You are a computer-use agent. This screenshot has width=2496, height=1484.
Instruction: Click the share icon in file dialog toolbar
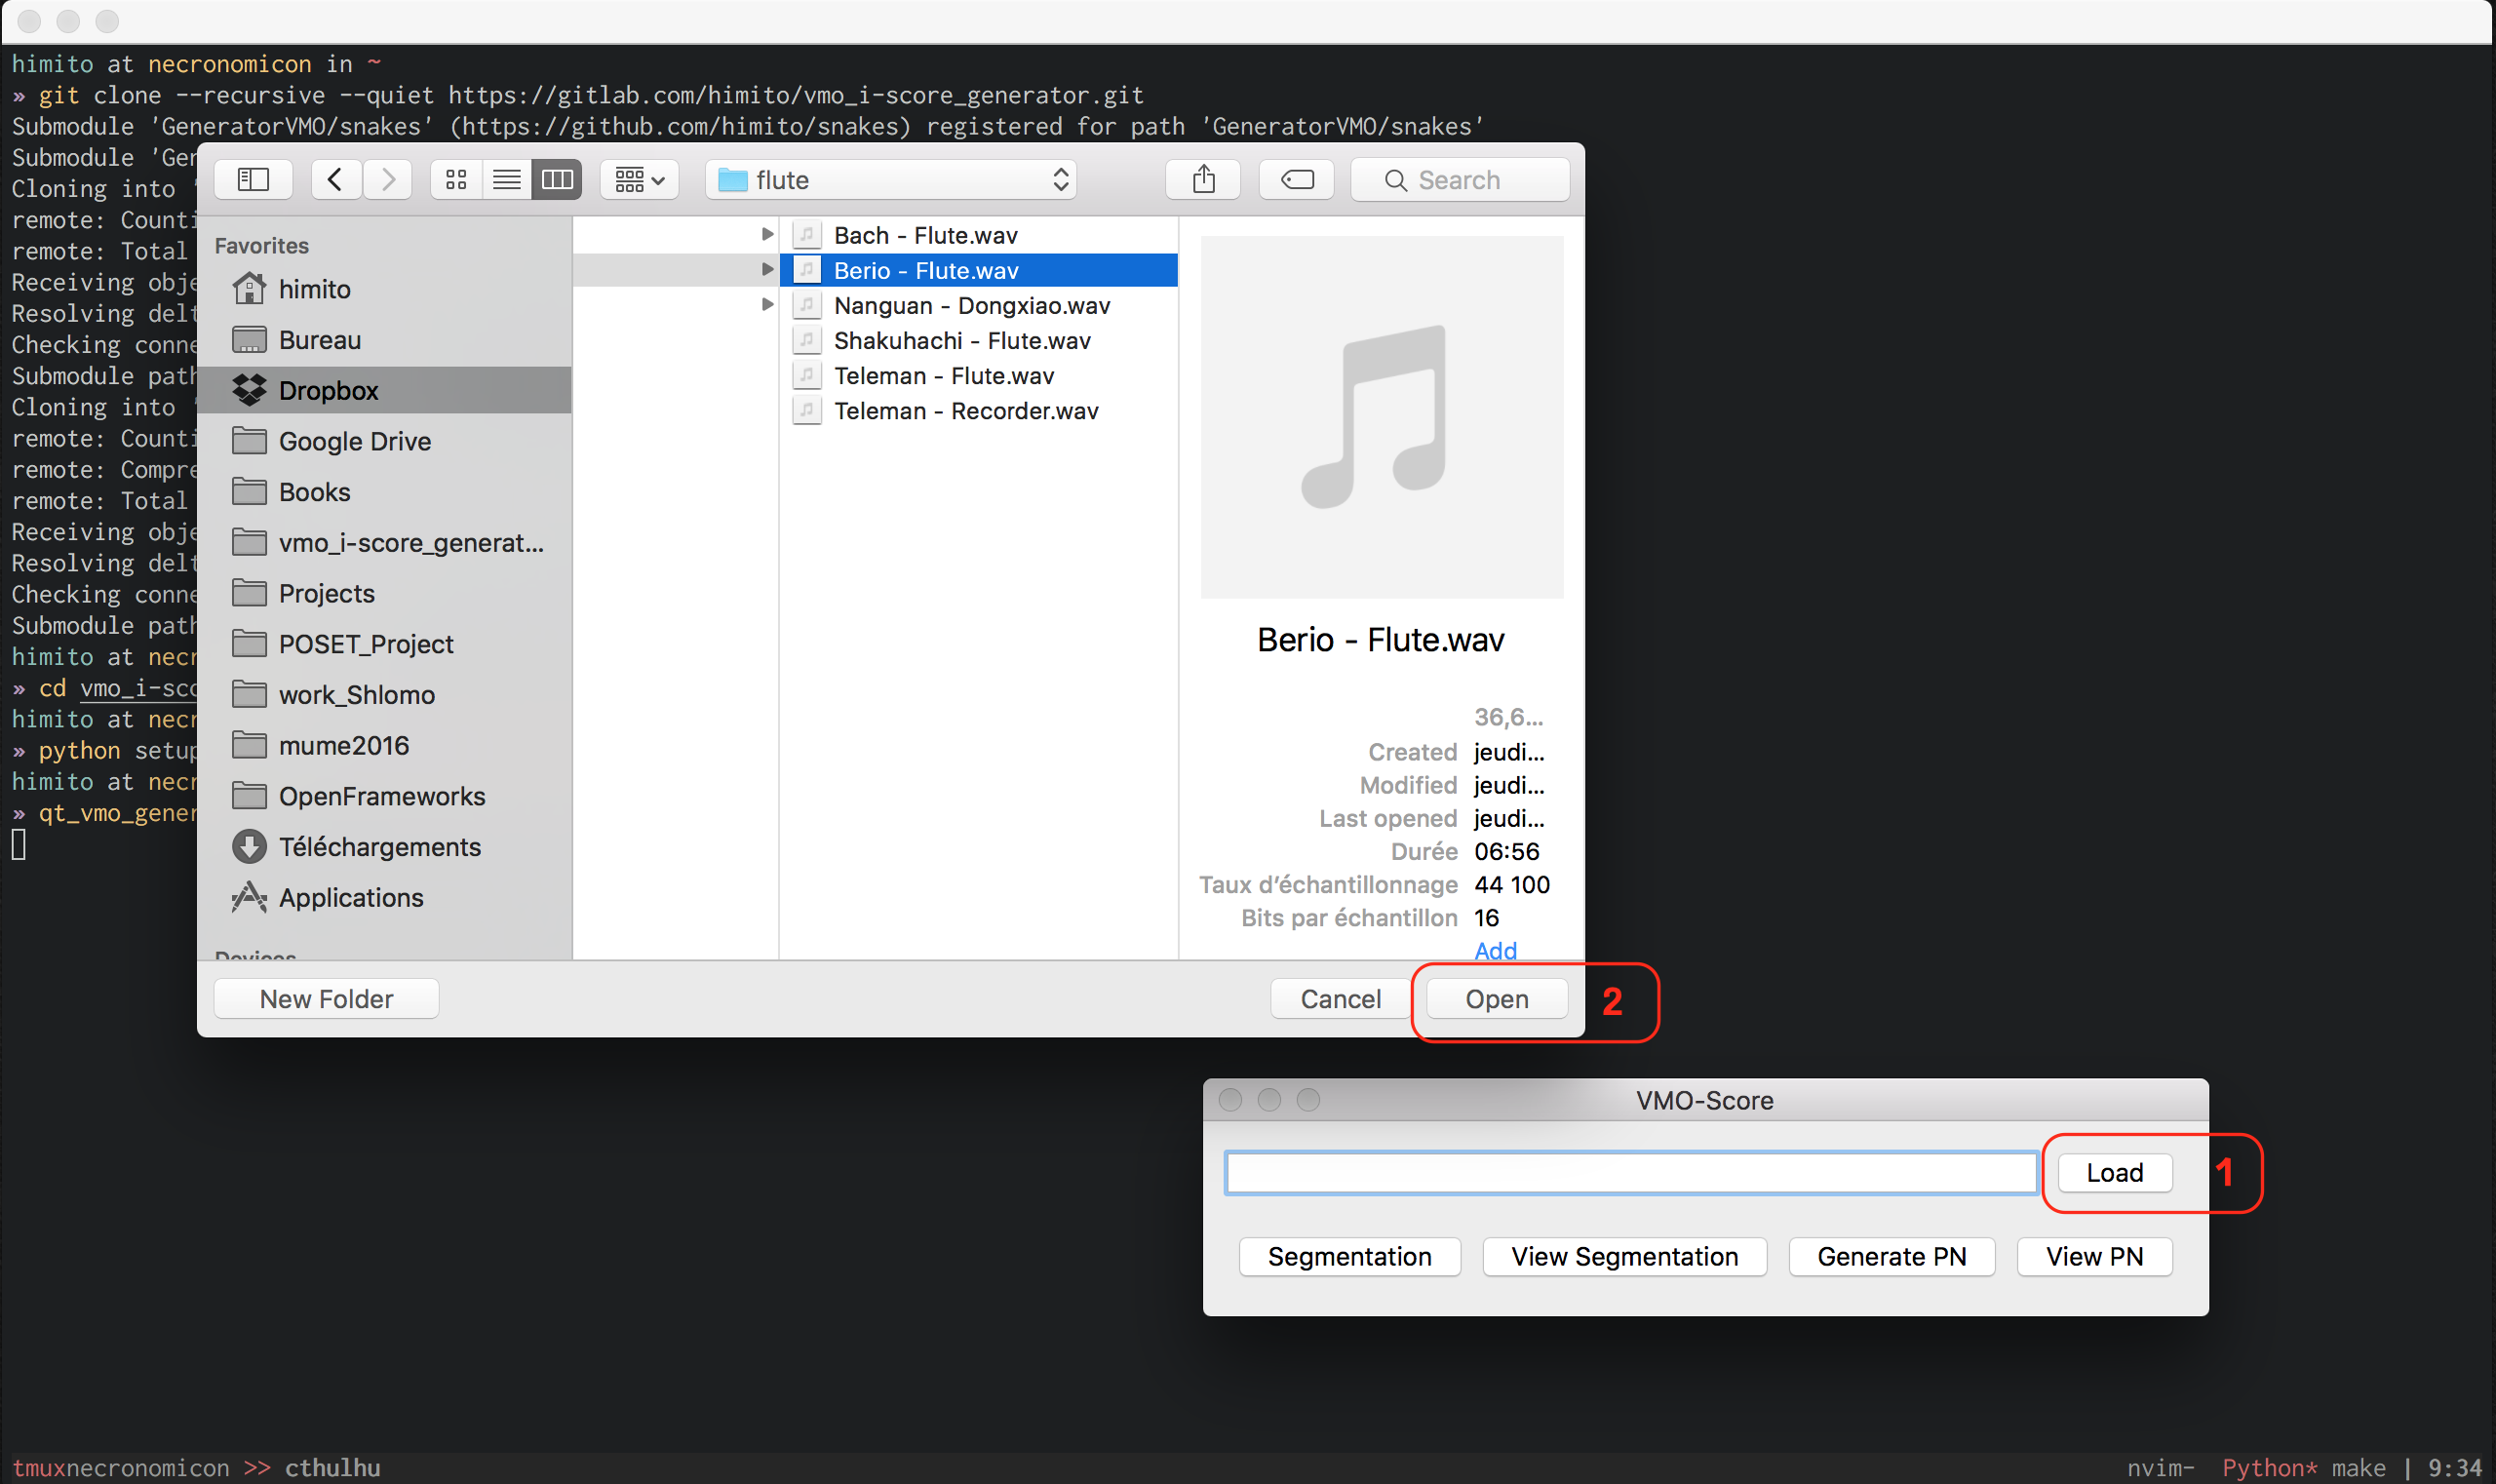(1205, 176)
